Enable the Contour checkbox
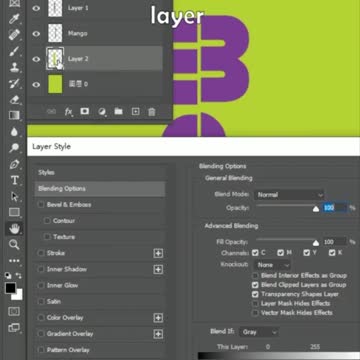360x360 pixels. [47, 221]
